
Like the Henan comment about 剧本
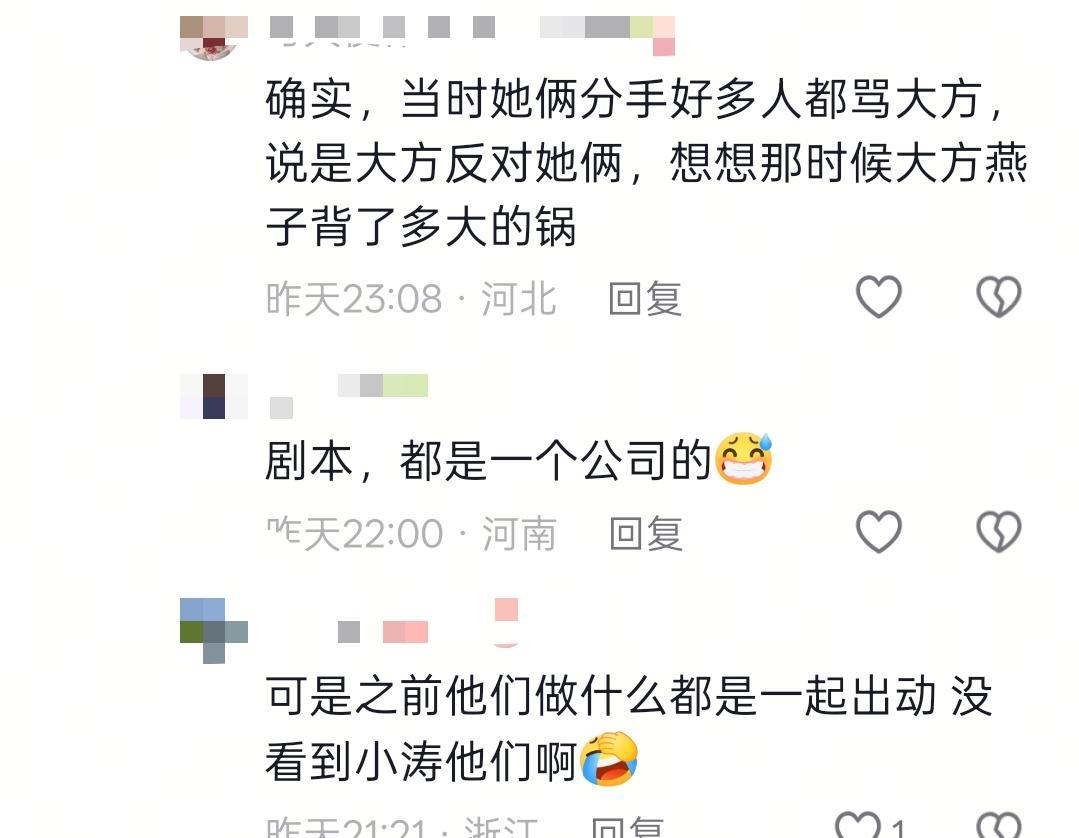pyautogui.click(x=879, y=532)
